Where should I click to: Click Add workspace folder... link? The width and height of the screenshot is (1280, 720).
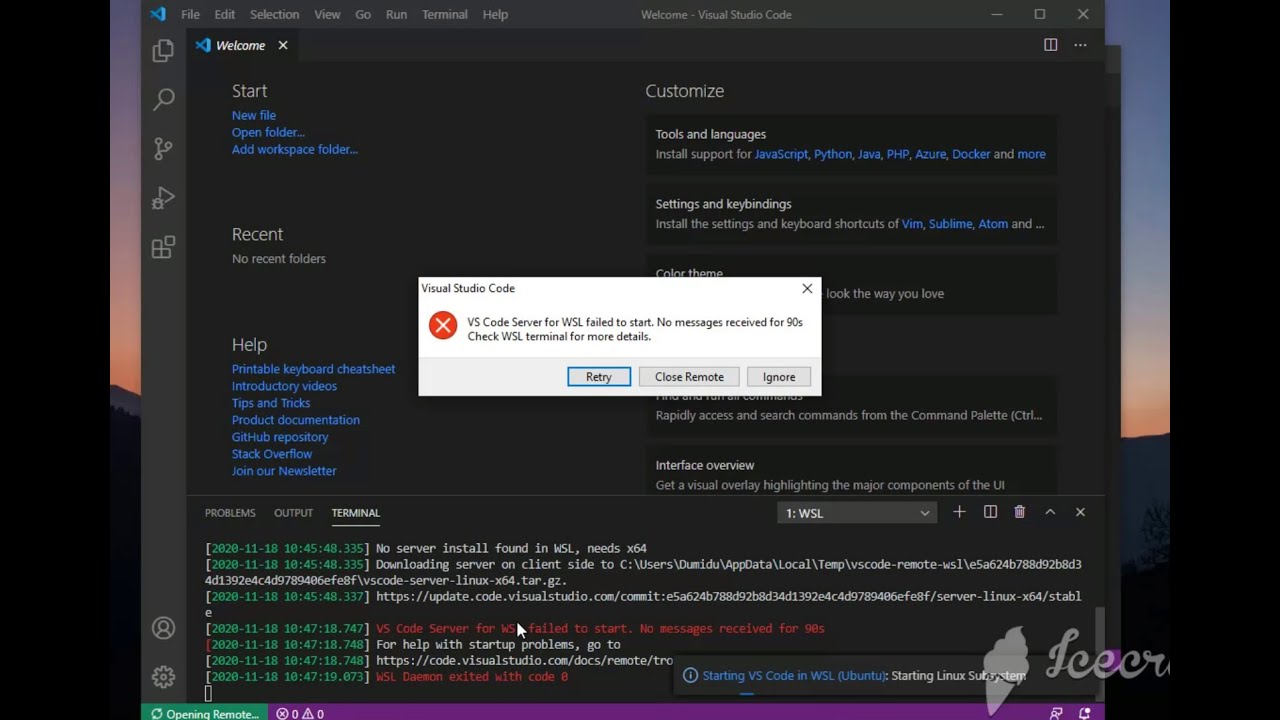(x=295, y=149)
